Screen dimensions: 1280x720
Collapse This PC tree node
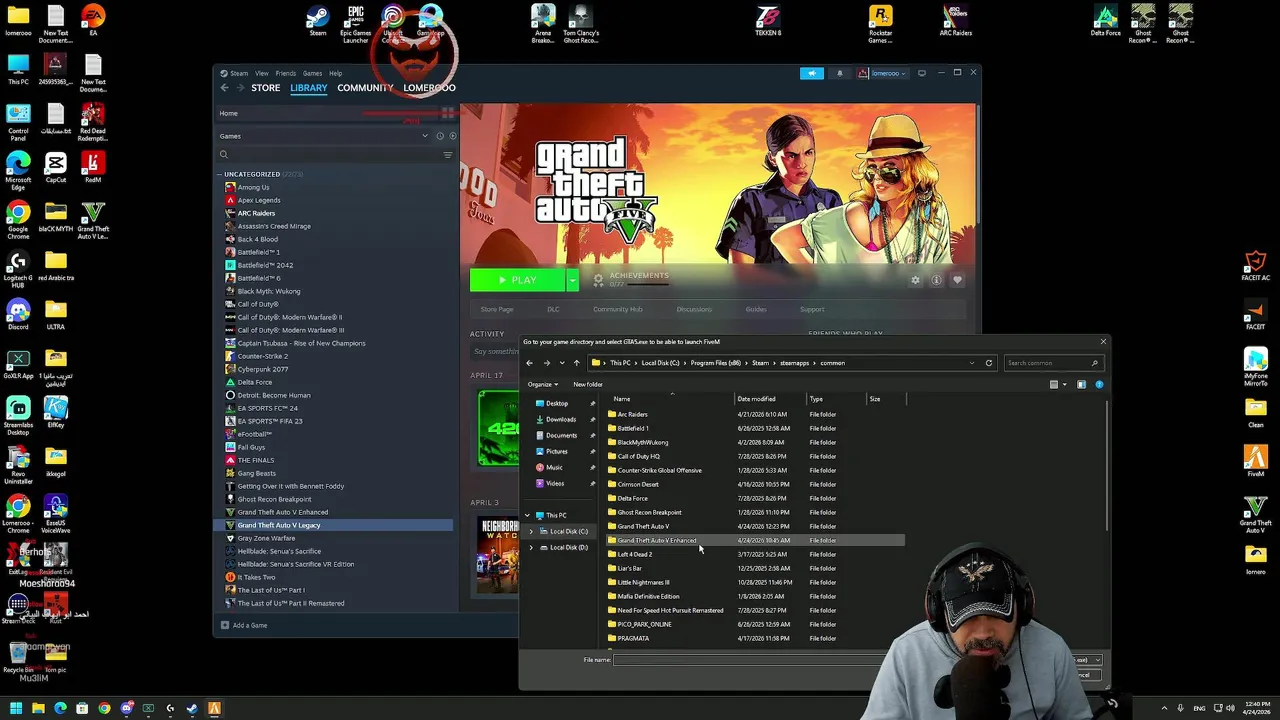tap(527, 516)
